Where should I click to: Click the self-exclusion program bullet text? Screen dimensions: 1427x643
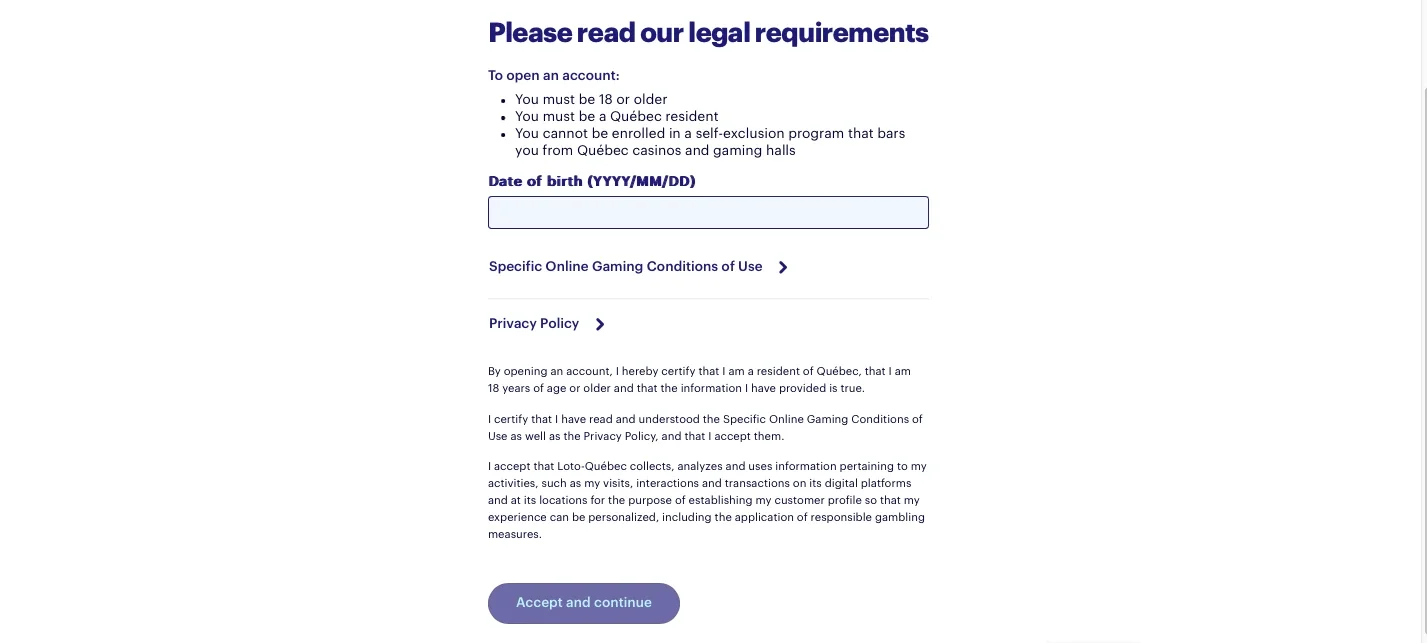click(709, 133)
